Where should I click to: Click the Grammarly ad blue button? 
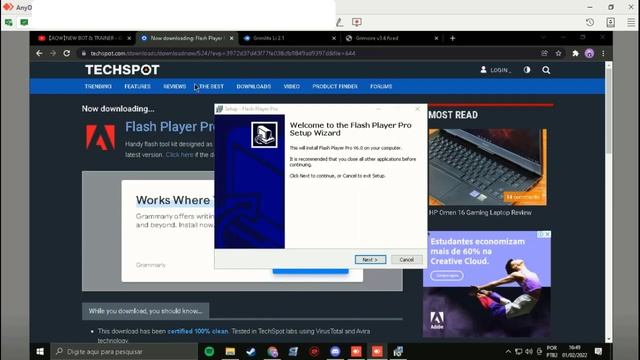[x=311, y=271]
